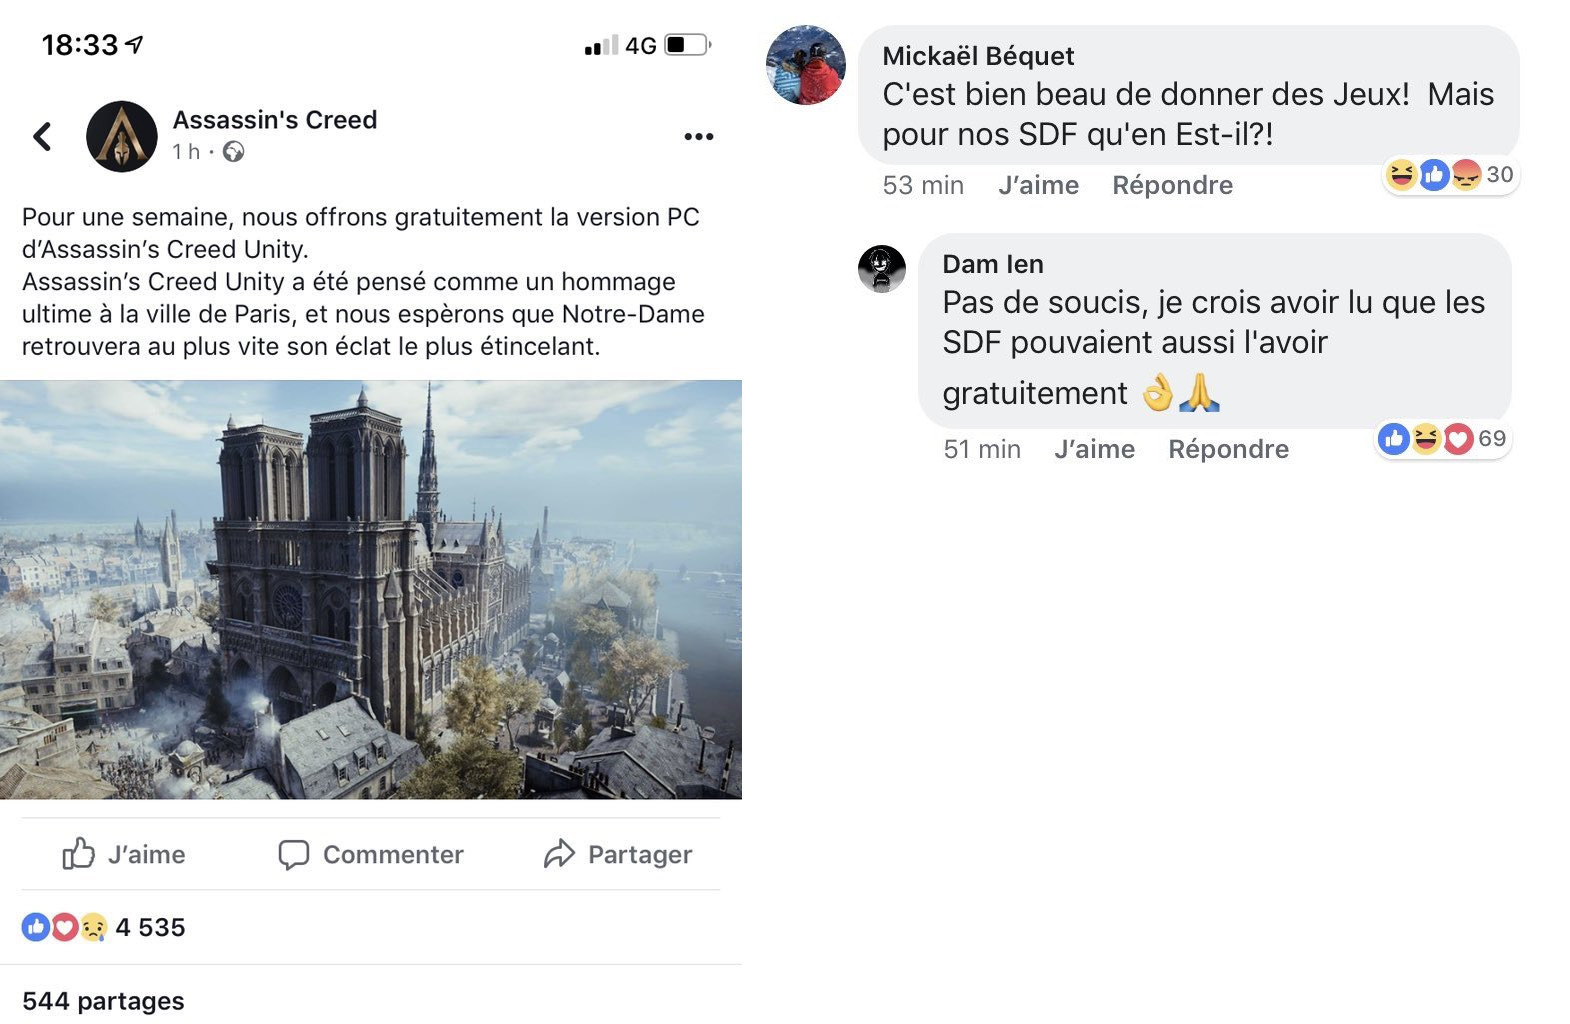Like Dam Ien's comment

point(1094,449)
